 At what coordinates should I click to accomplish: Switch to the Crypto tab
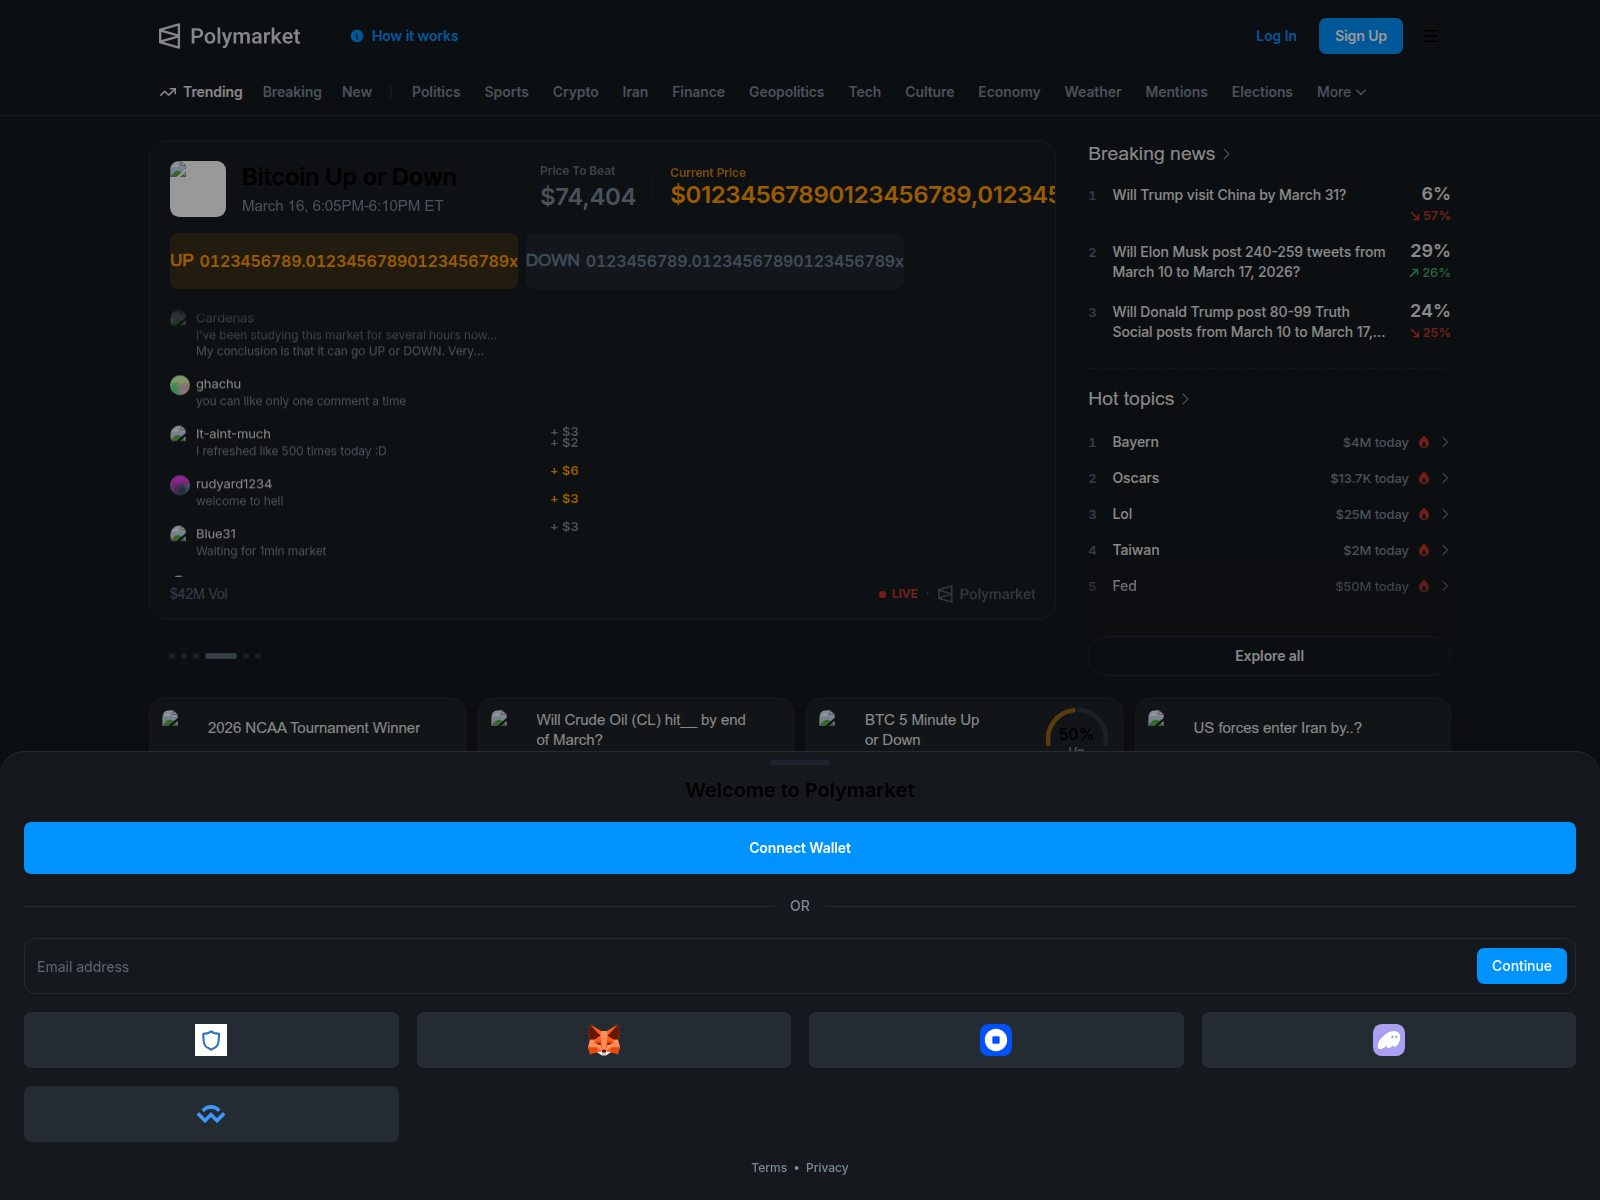pos(576,92)
